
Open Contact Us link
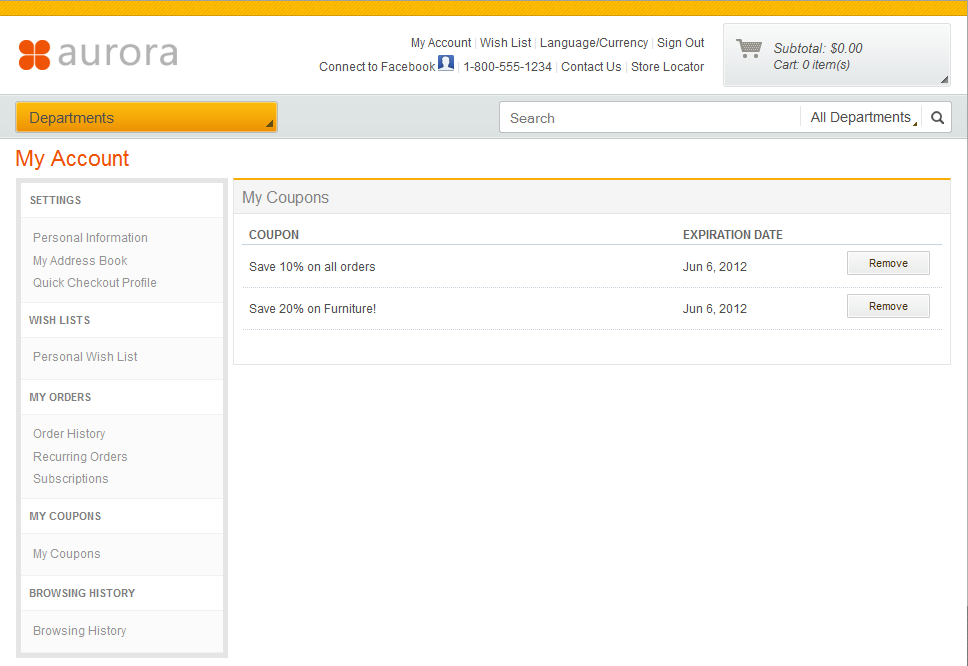tap(591, 67)
